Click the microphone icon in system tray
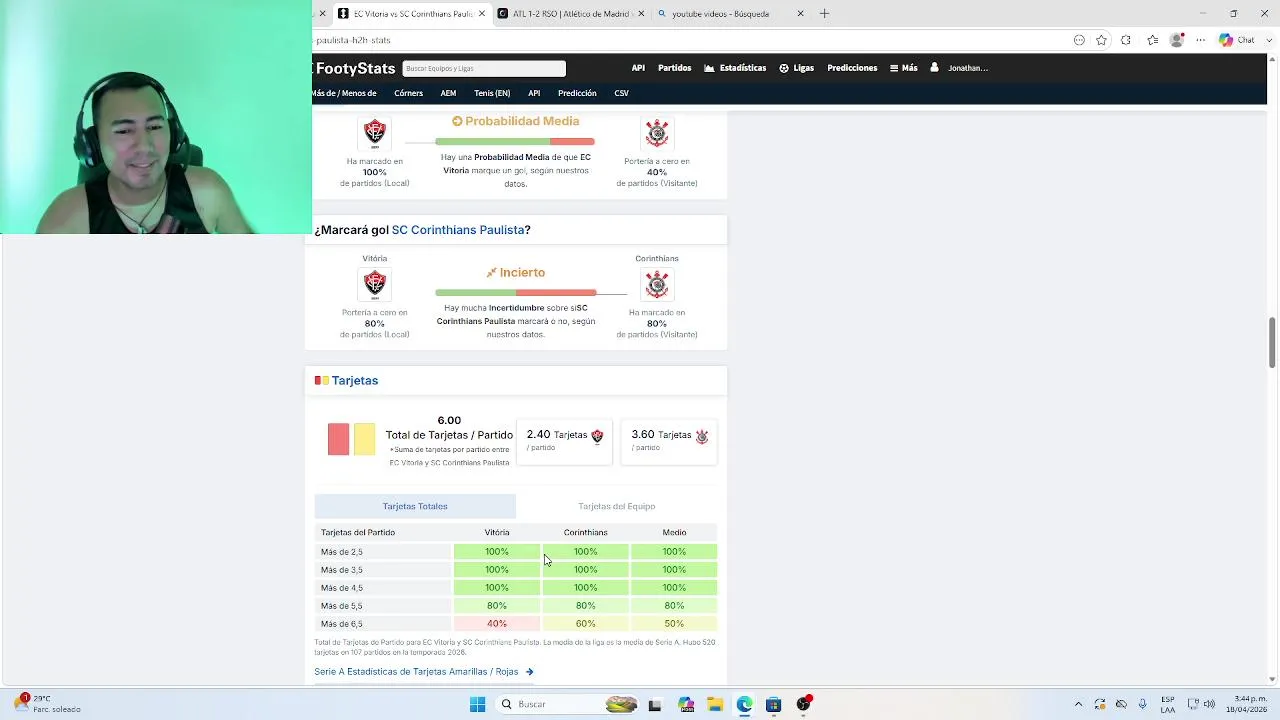 (x=1142, y=704)
